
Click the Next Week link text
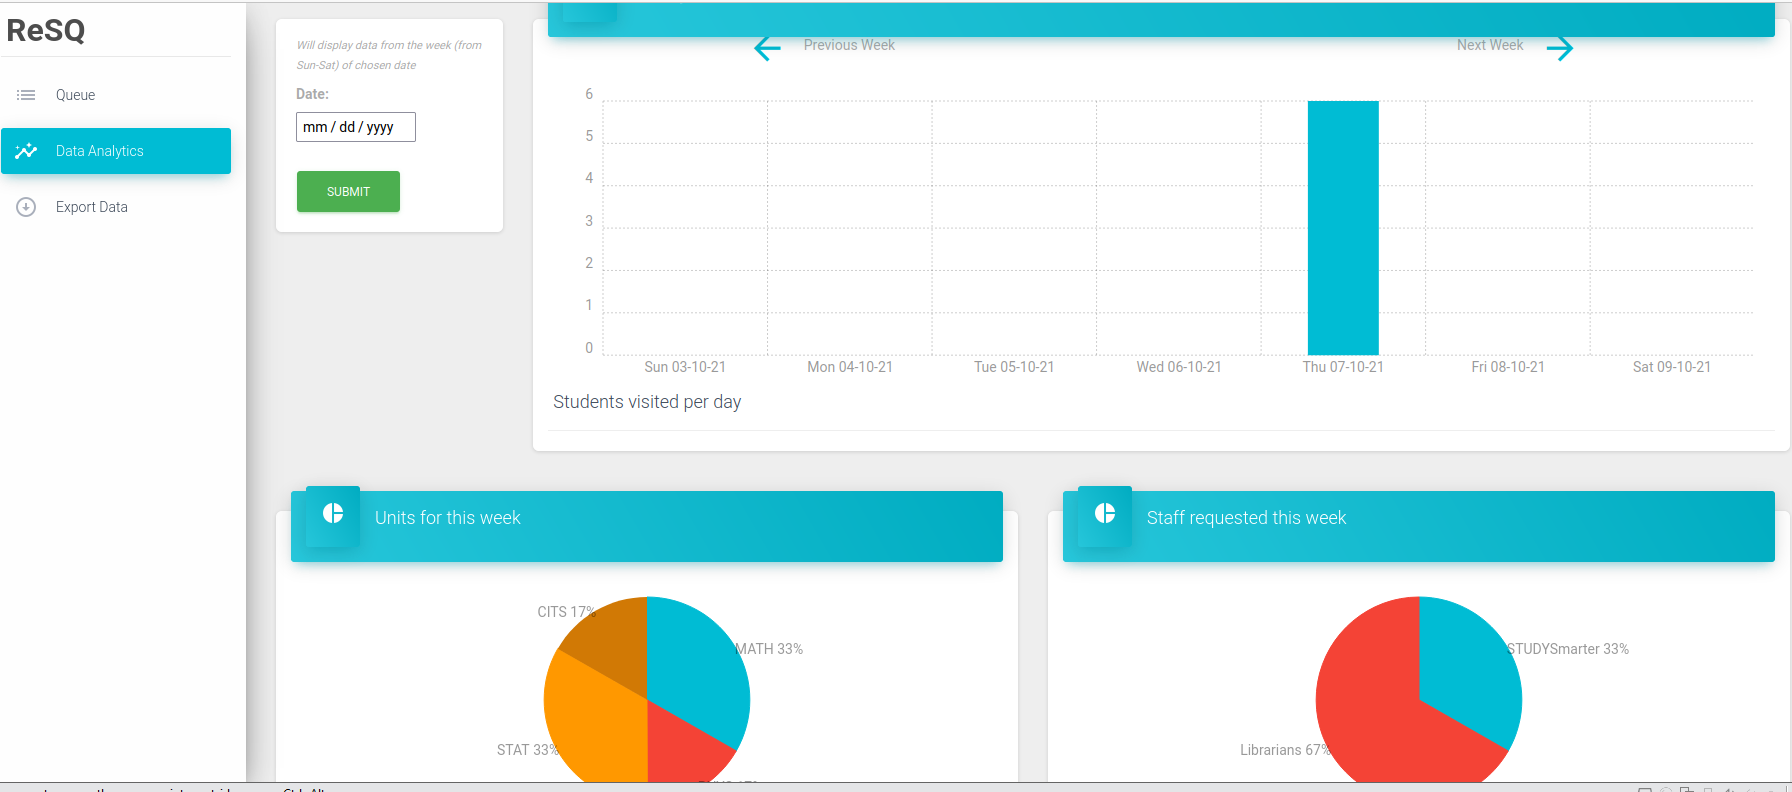[1489, 45]
